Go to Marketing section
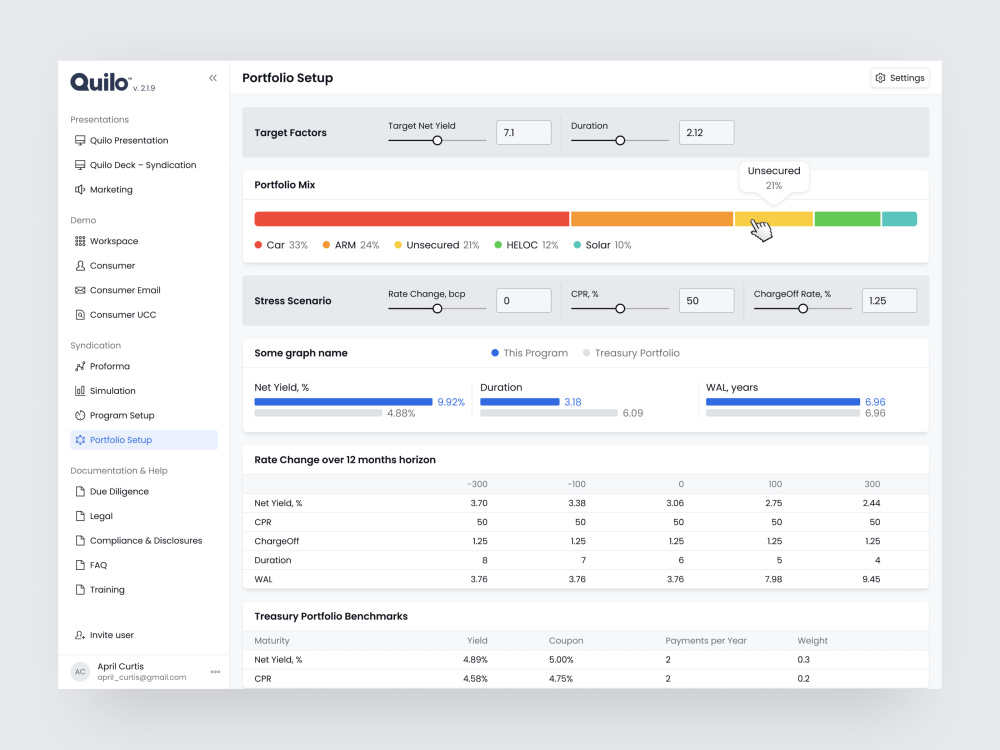 [111, 189]
